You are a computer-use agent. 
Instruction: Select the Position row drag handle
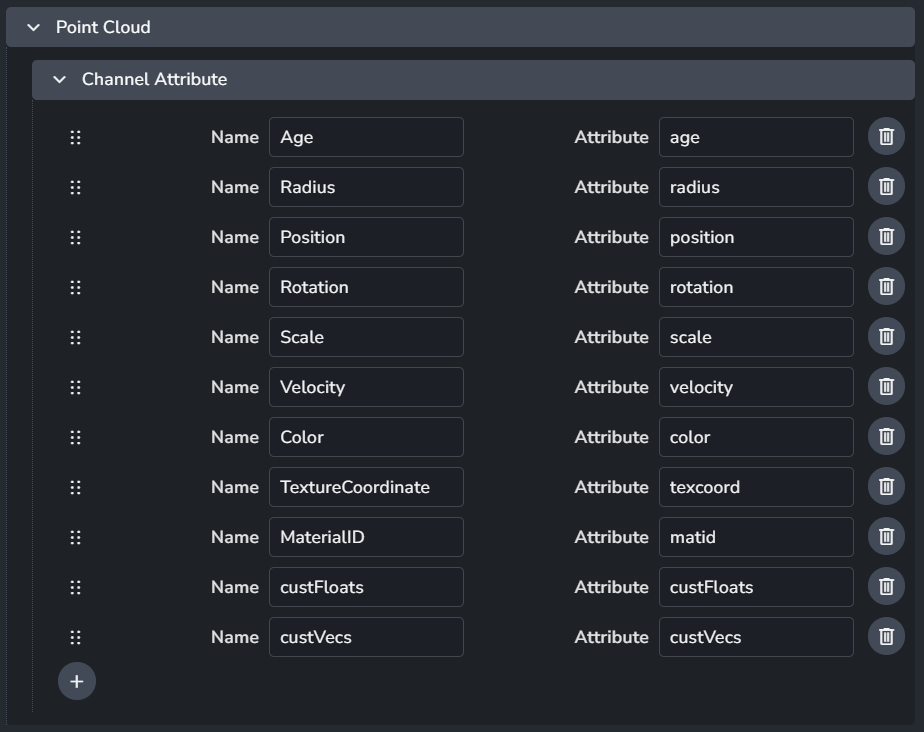75,238
